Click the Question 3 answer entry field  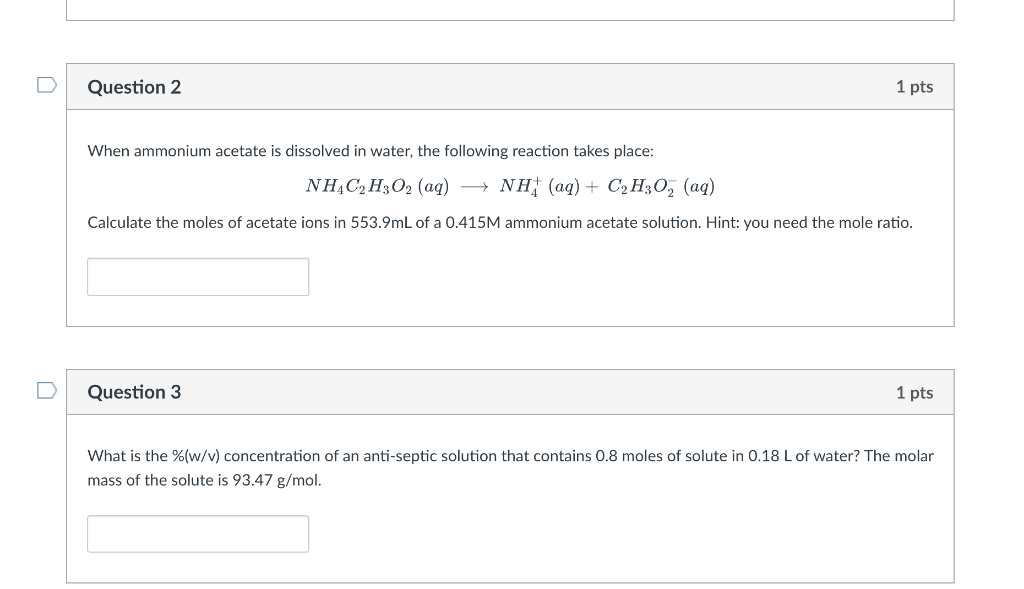tap(198, 534)
